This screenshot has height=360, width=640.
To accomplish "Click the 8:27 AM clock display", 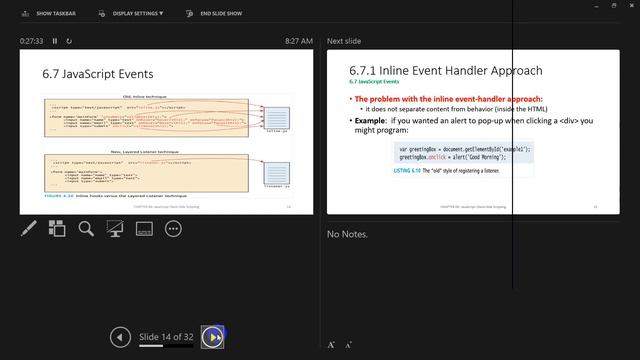I will point(299,41).
